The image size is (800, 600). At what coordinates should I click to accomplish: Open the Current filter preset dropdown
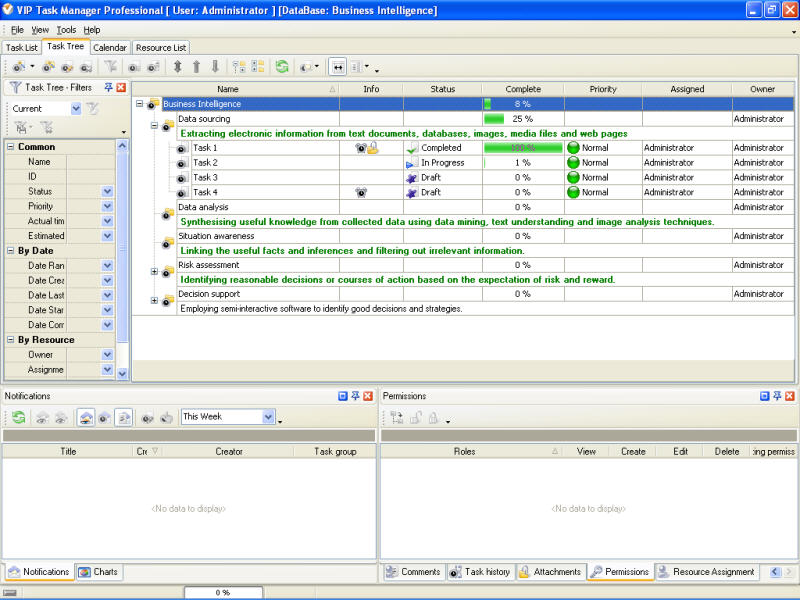[x=76, y=109]
